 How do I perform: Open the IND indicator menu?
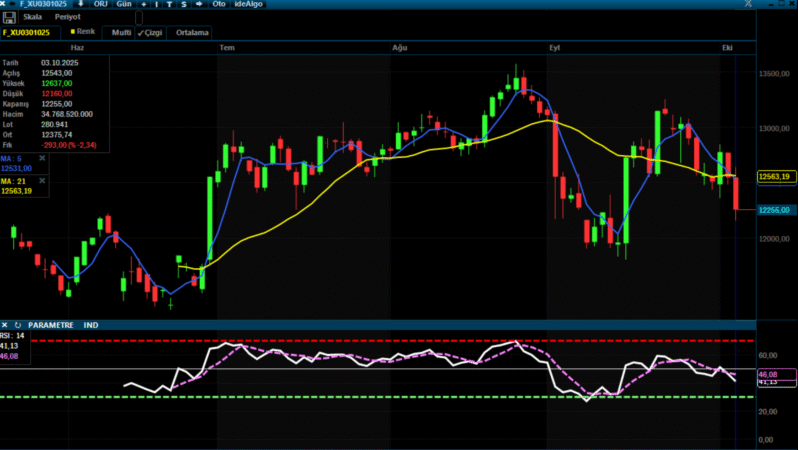tap(91, 325)
